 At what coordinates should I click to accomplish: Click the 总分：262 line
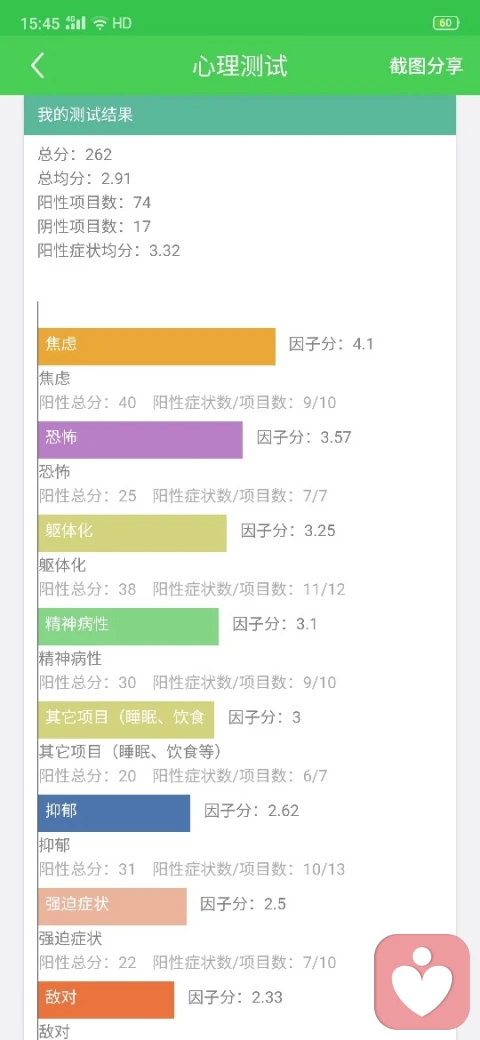point(75,155)
